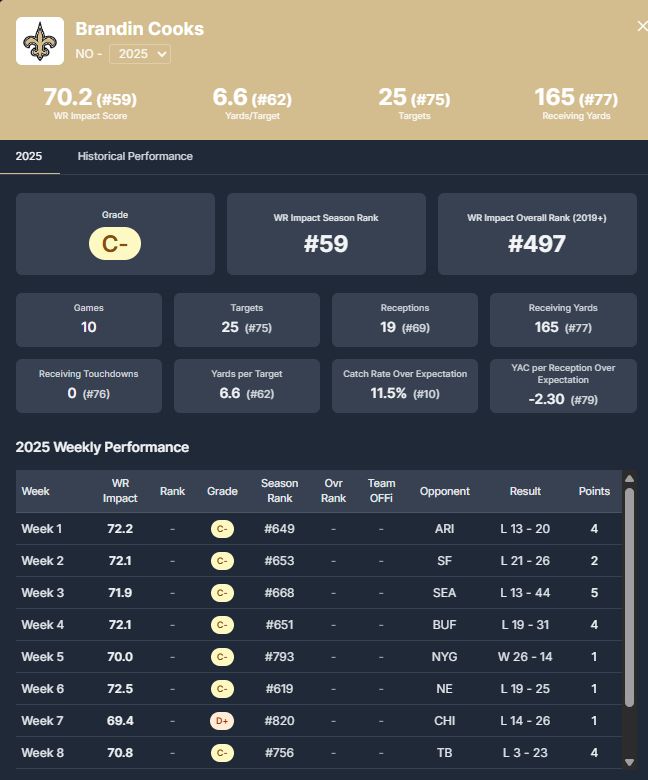
Task: Sort table by WR Impact column header
Action: click(x=120, y=491)
